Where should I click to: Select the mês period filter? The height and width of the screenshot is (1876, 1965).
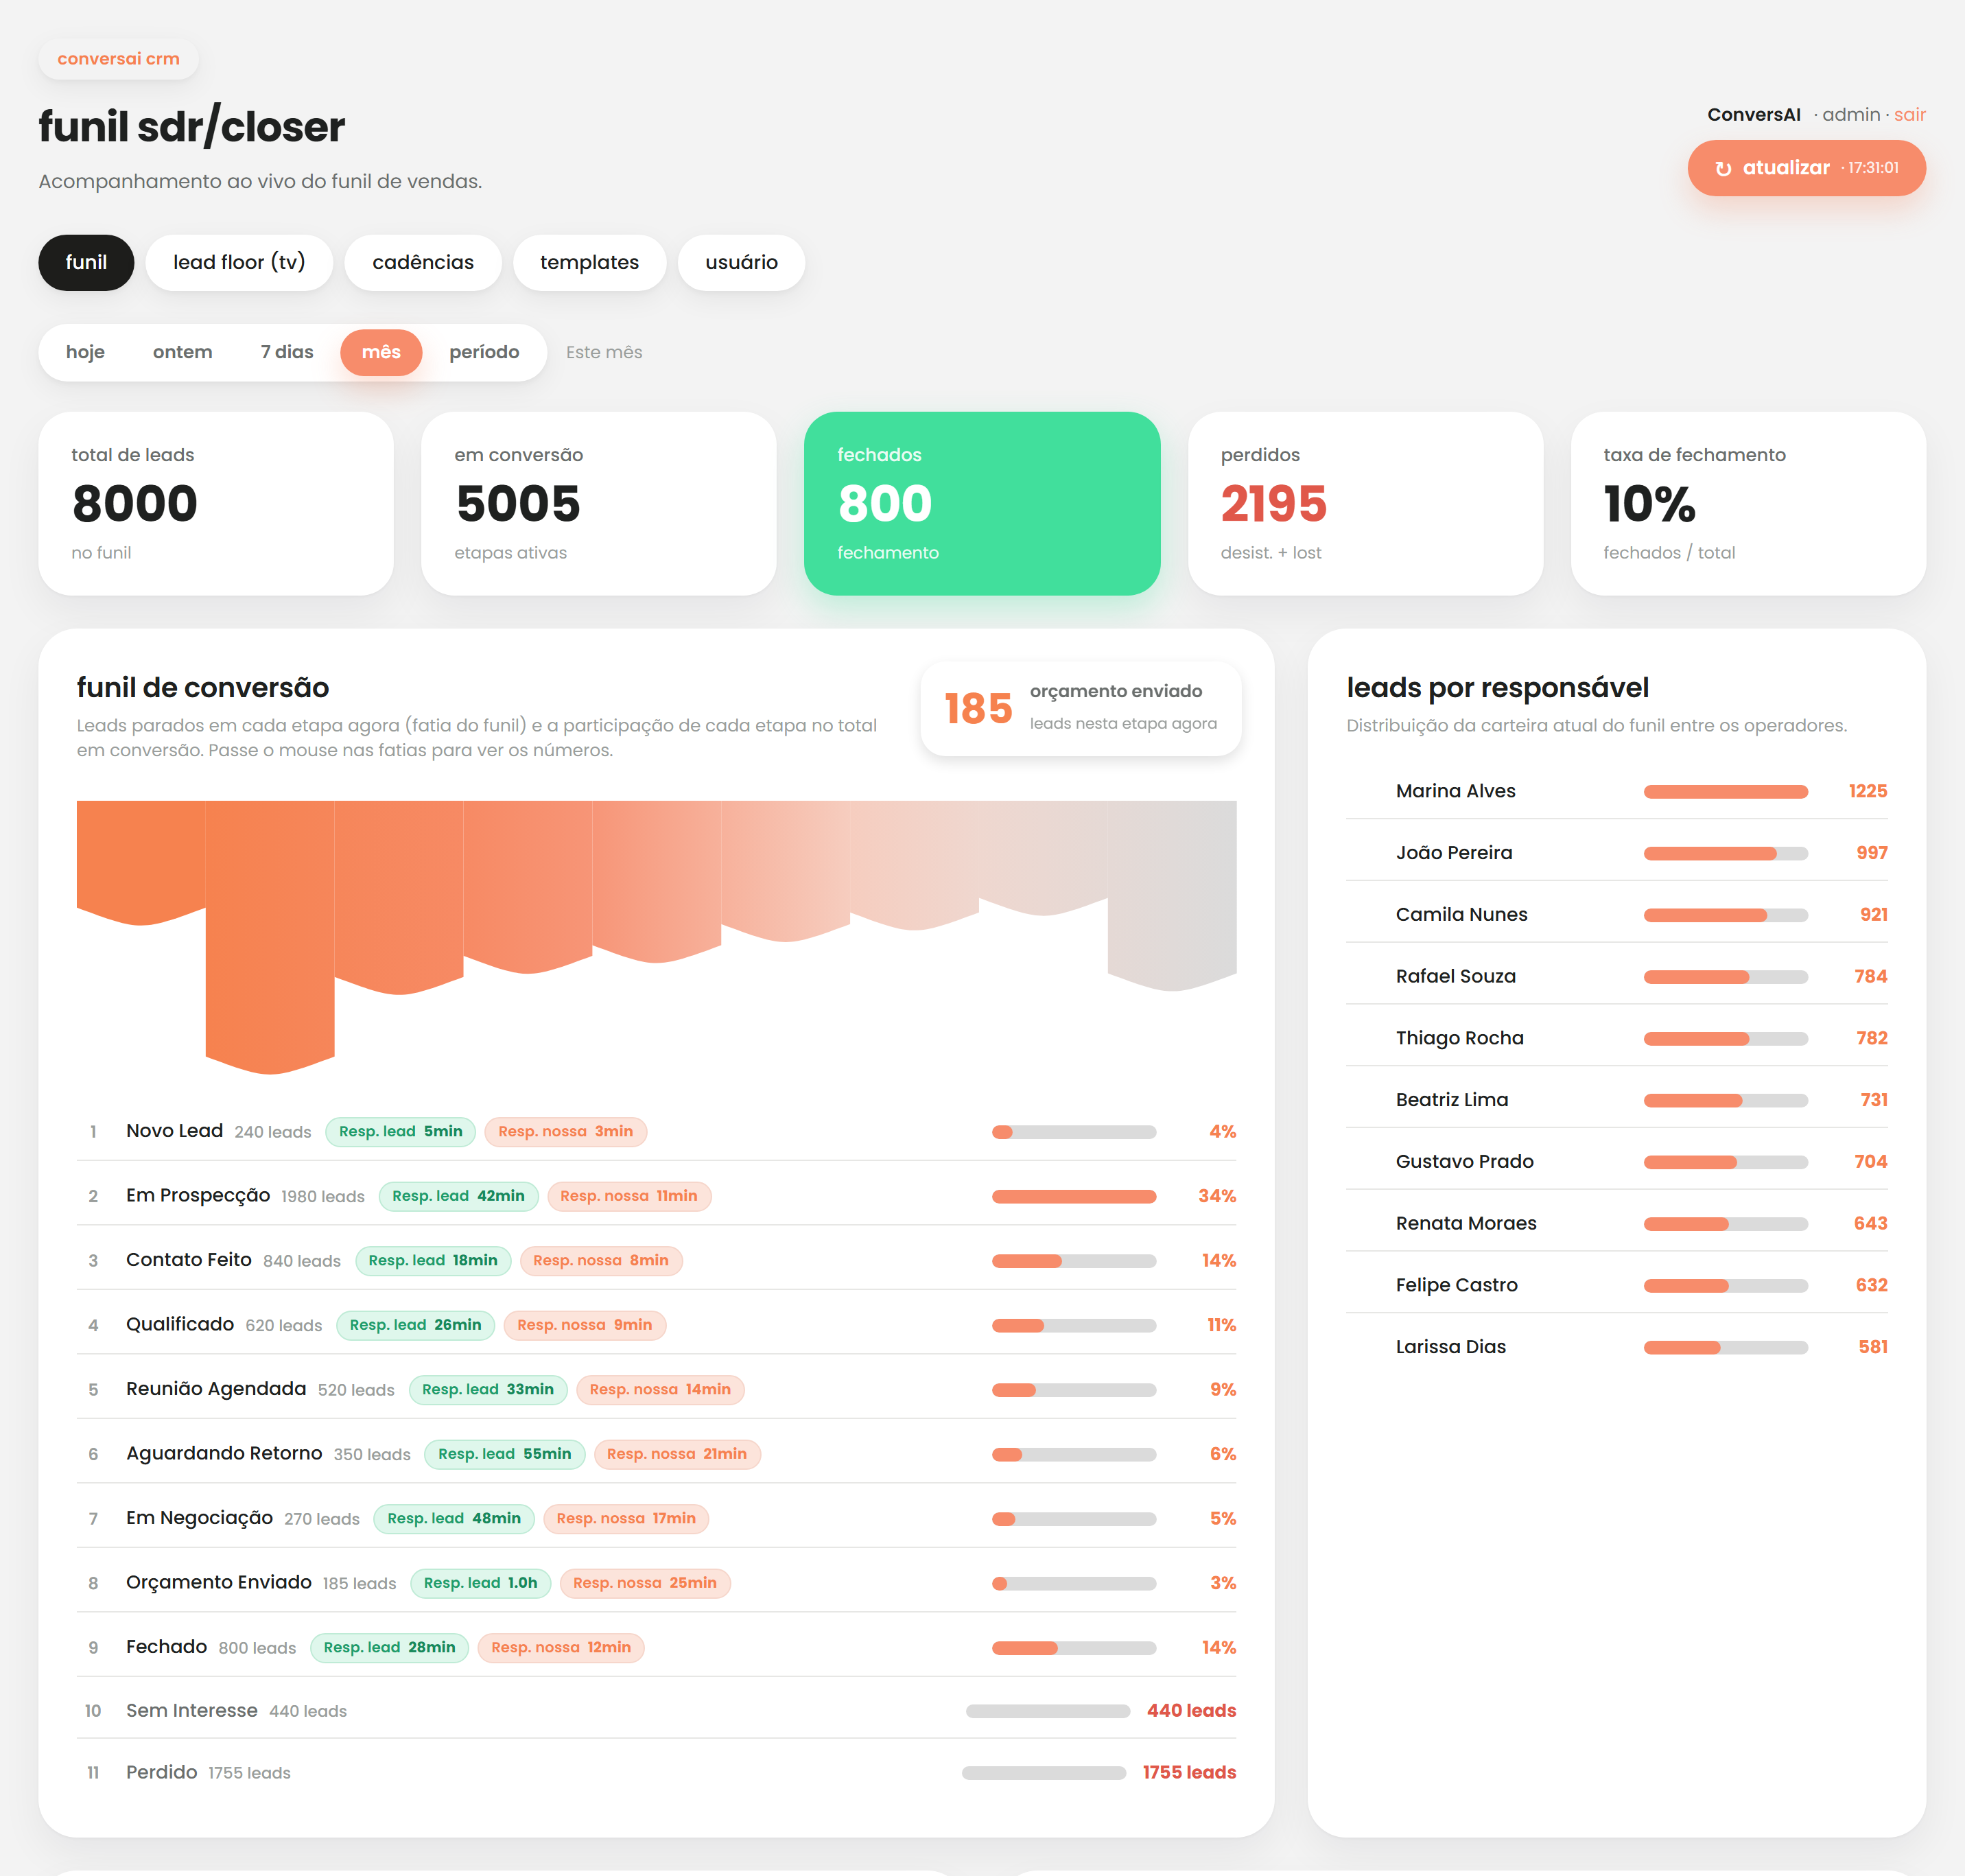pyautogui.click(x=381, y=352)
